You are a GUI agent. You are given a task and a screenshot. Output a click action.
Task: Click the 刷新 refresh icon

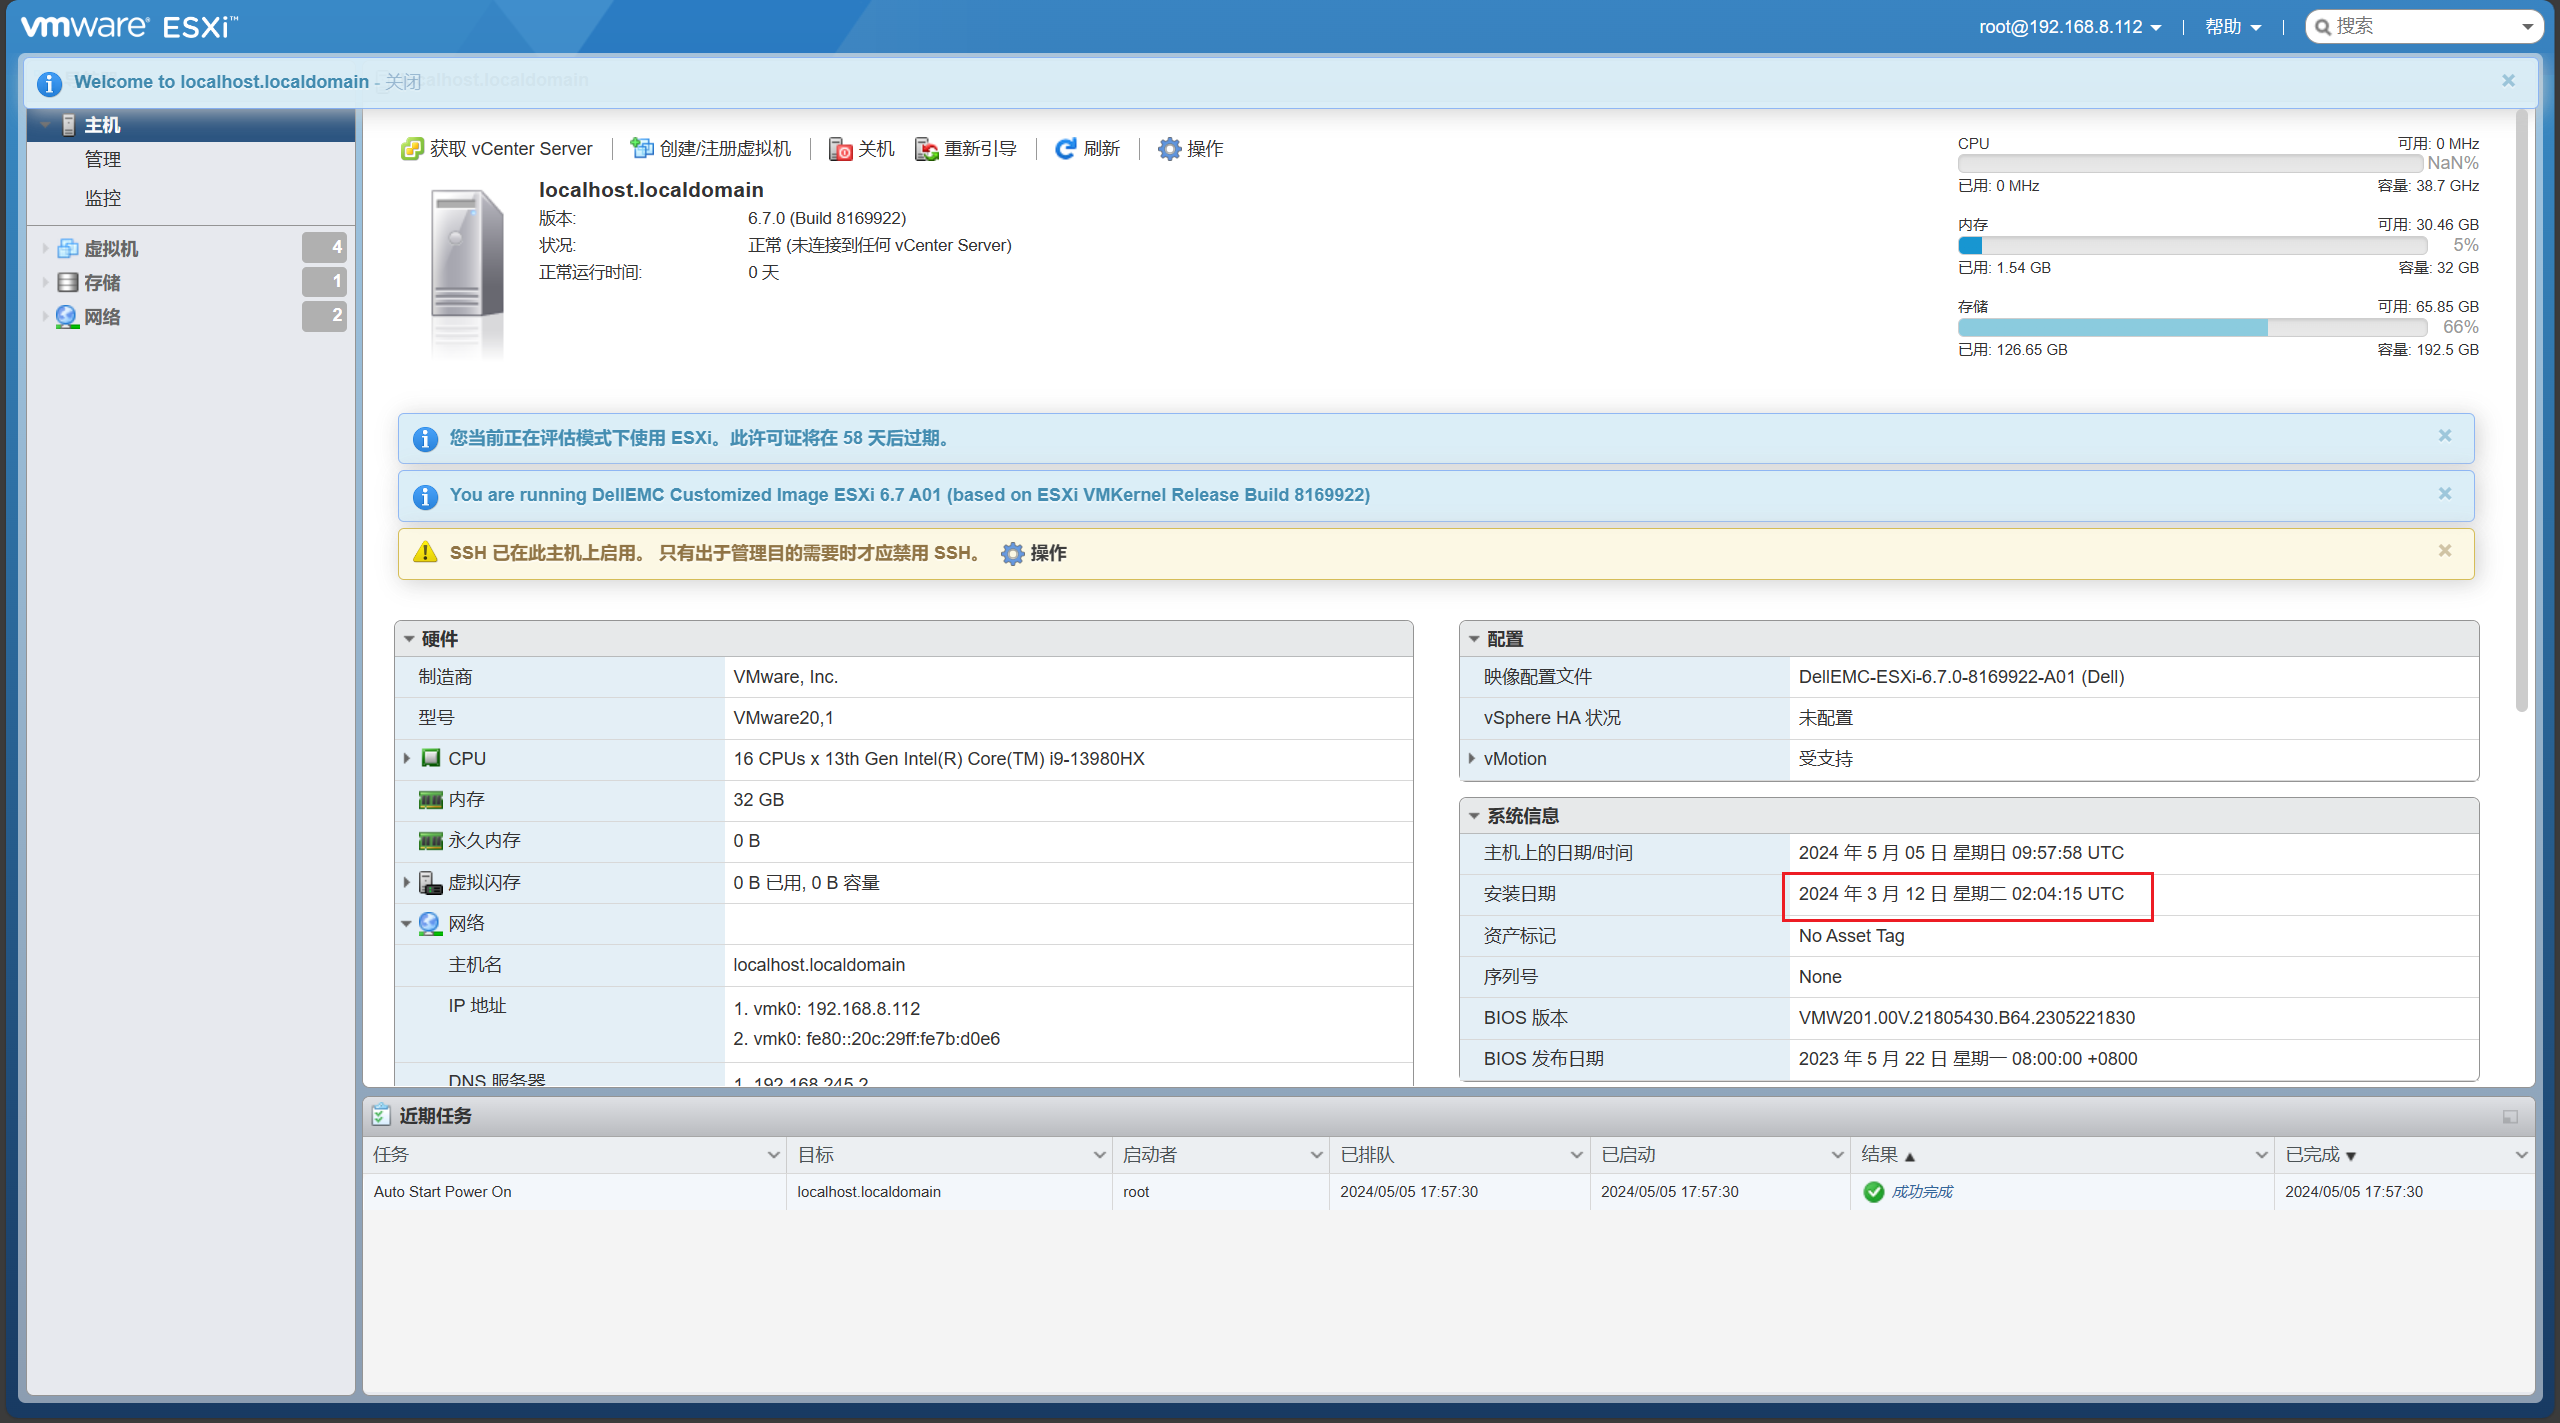click(x=1066, y=149)
